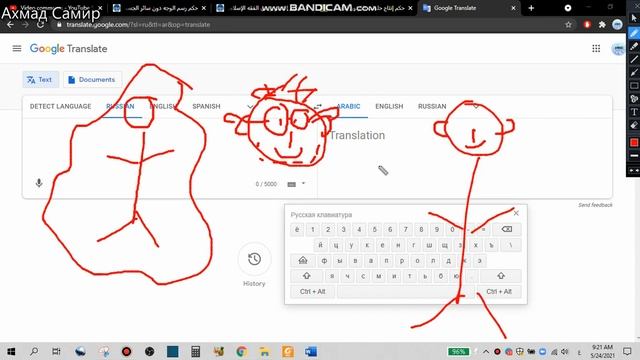Toggle the right Ctrl + Alt key

coord(499,291)
